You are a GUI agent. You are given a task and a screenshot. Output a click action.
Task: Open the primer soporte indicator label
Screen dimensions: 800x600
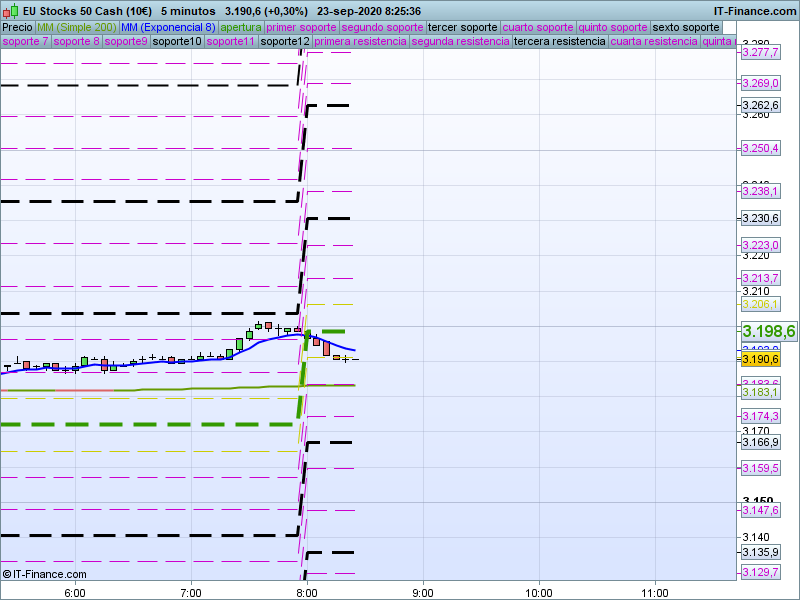click(x=301, y=27)
